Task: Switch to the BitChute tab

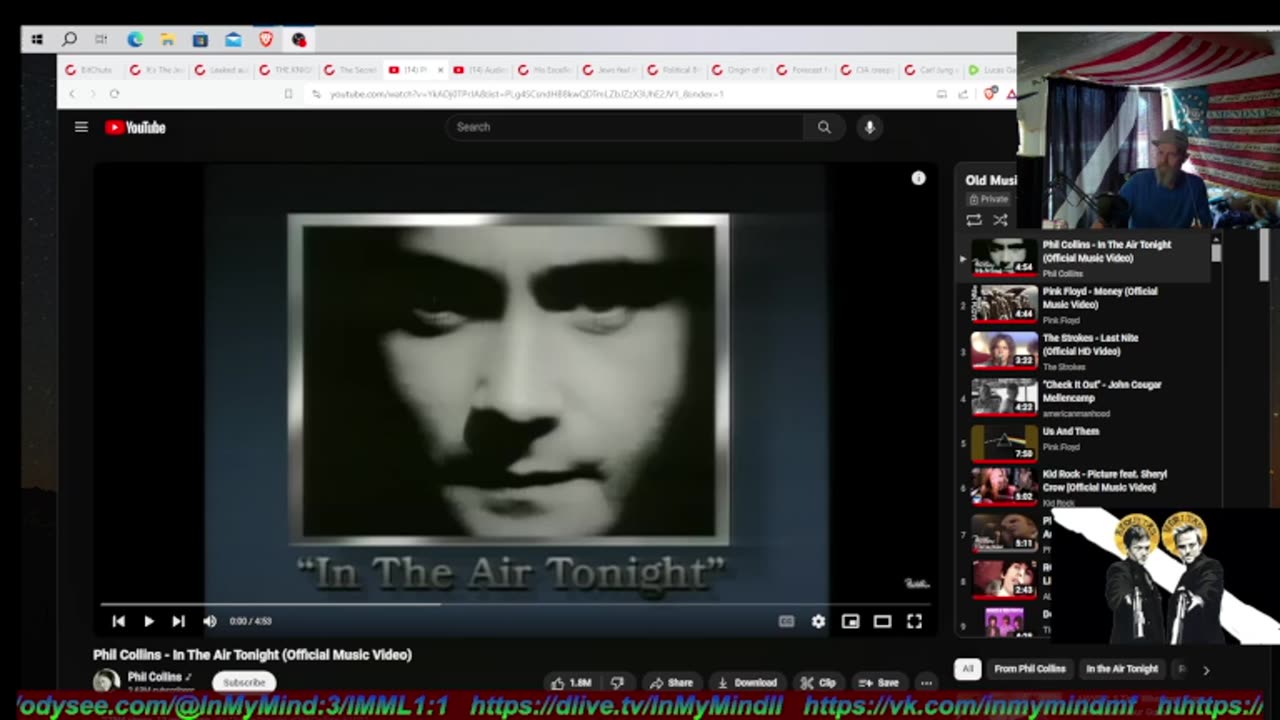Action: pos(91,70)
